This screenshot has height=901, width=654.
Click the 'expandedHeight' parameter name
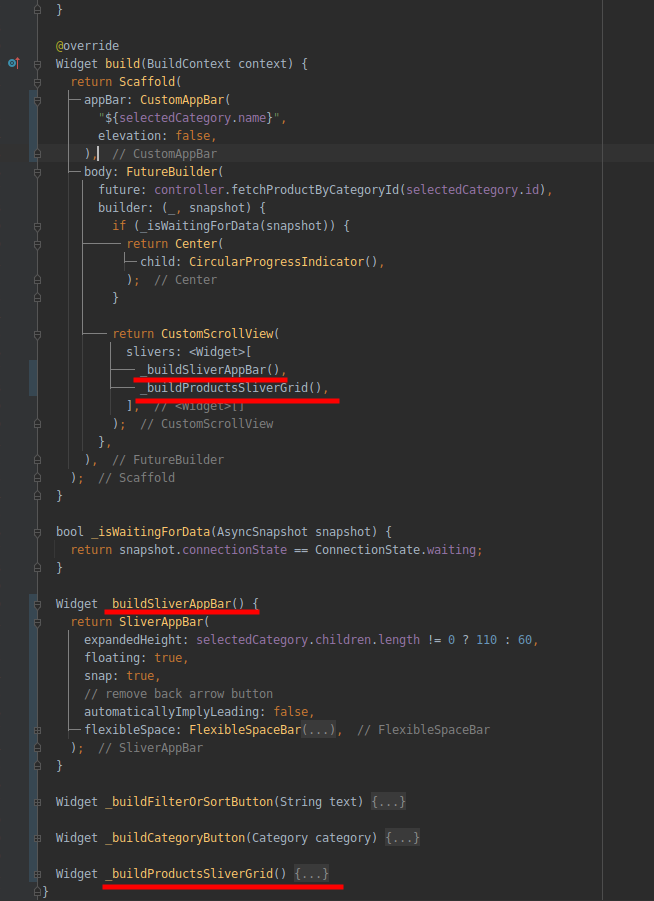coord(137,640)
